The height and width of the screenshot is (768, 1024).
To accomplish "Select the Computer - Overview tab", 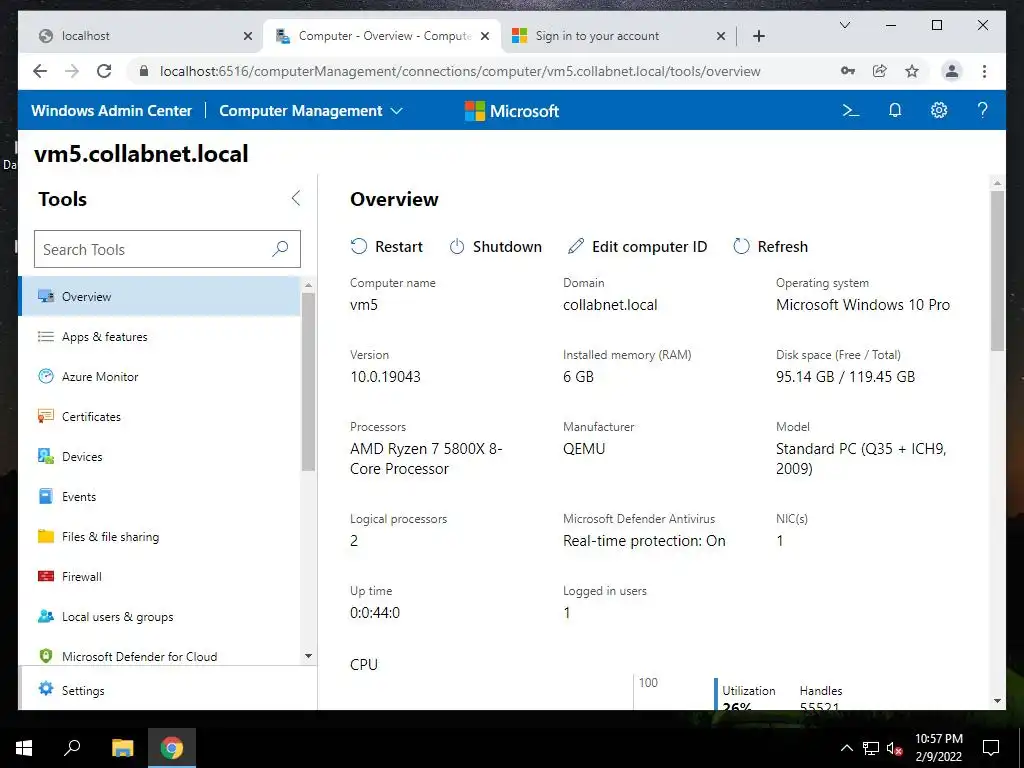I will (x=382, y=35).
